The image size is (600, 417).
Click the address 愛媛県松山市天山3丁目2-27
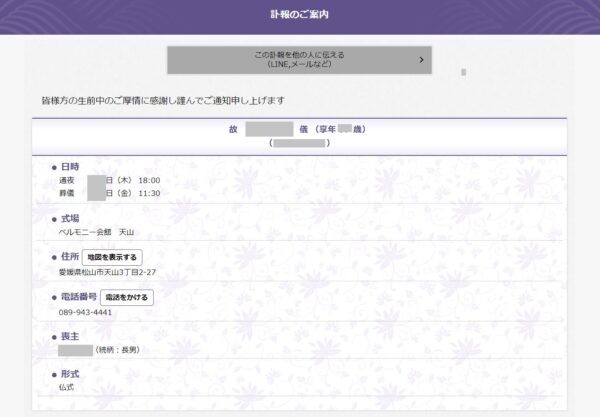pyautogui.click(x=107, y=271)
